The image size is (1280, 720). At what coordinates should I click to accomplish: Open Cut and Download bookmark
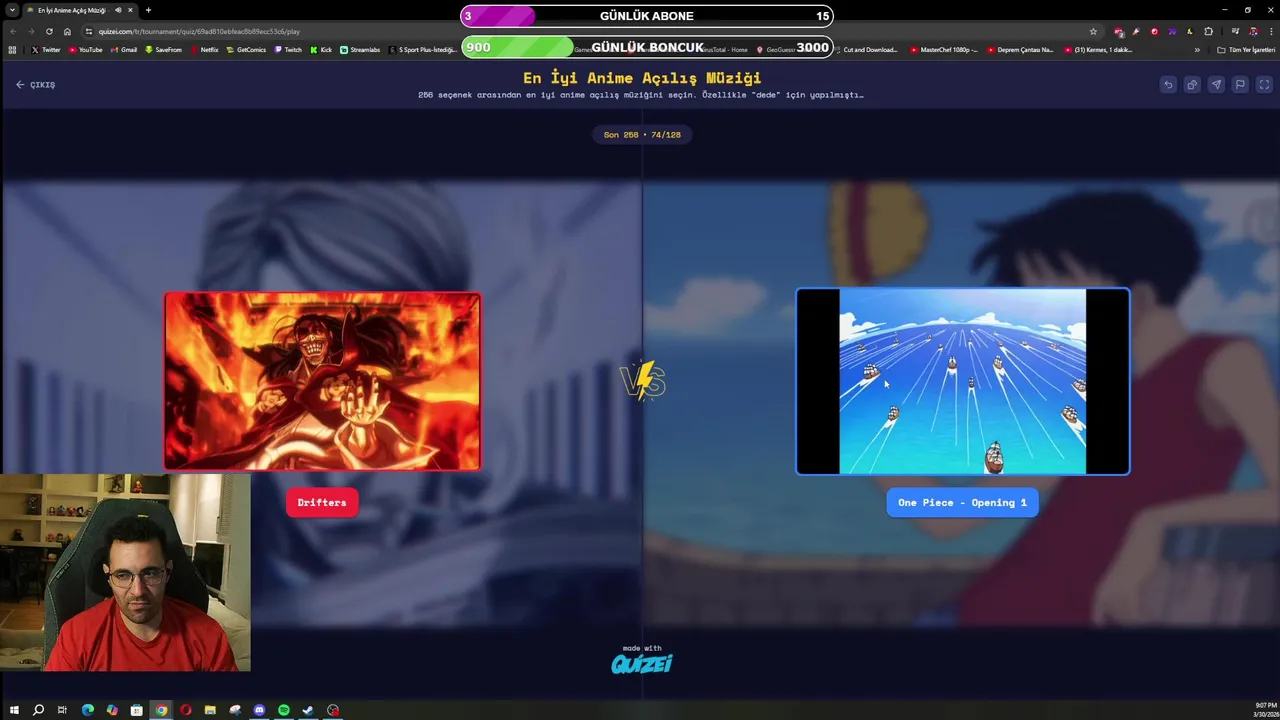coord(865,49)
